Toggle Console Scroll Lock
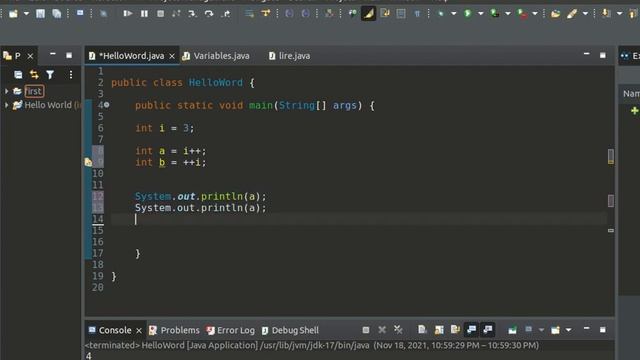The height and width of the screenshot is (360, 640). 439,330
